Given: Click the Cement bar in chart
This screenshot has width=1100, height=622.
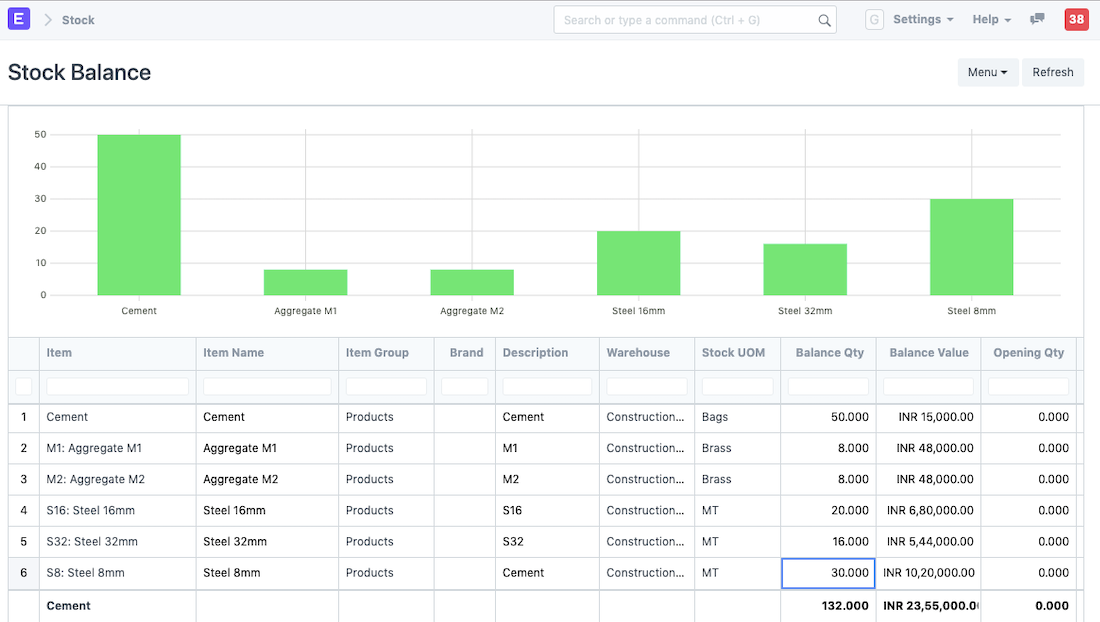Looking at the screenshot, I should coord(139,215).
